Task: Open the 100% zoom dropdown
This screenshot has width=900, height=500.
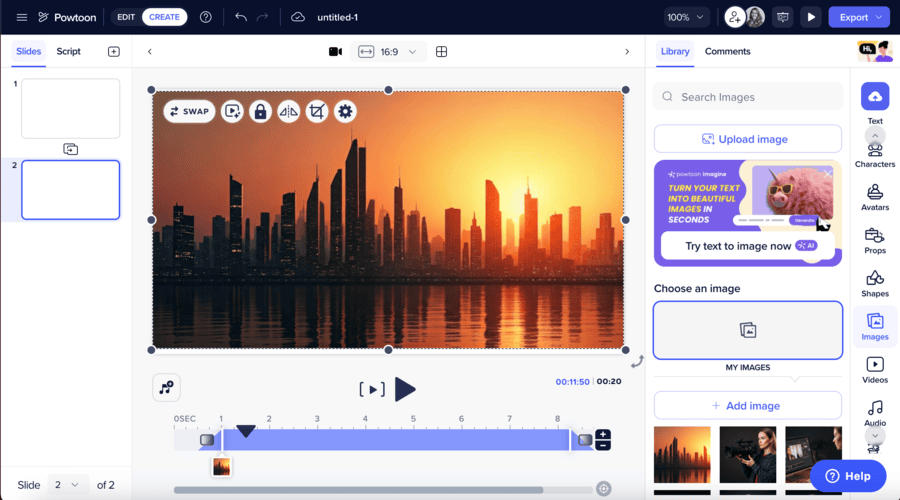Action: click(x=687, y=17)
